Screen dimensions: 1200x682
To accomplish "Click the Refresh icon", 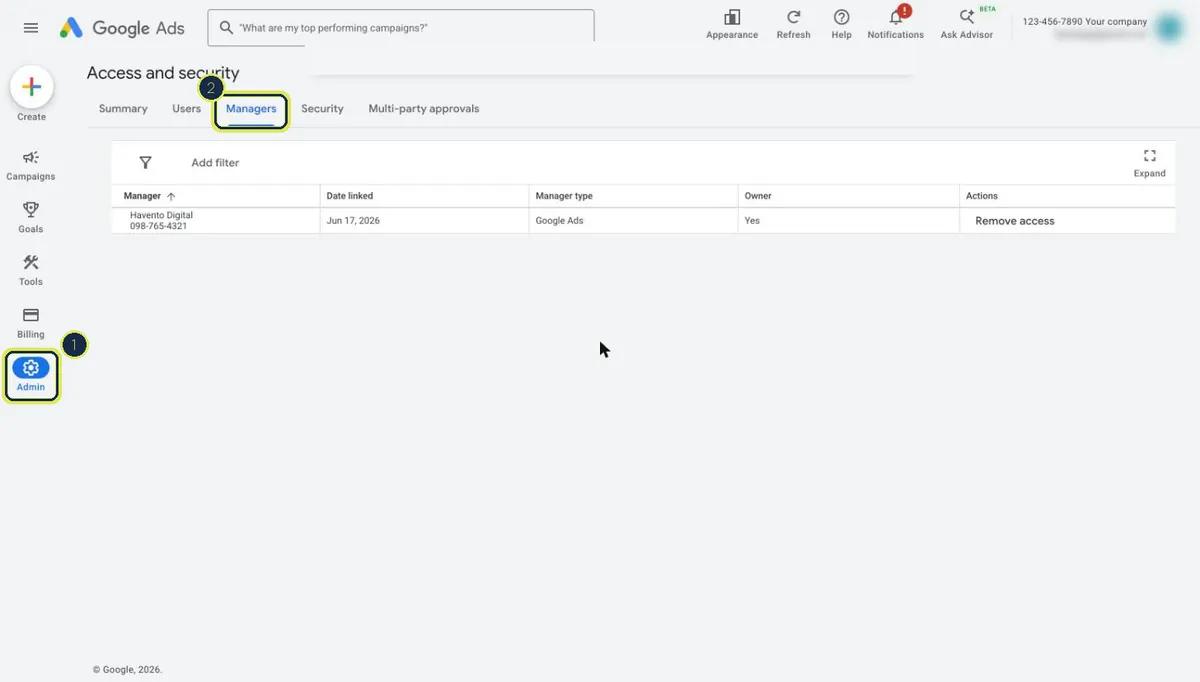I will coord(793,25).
